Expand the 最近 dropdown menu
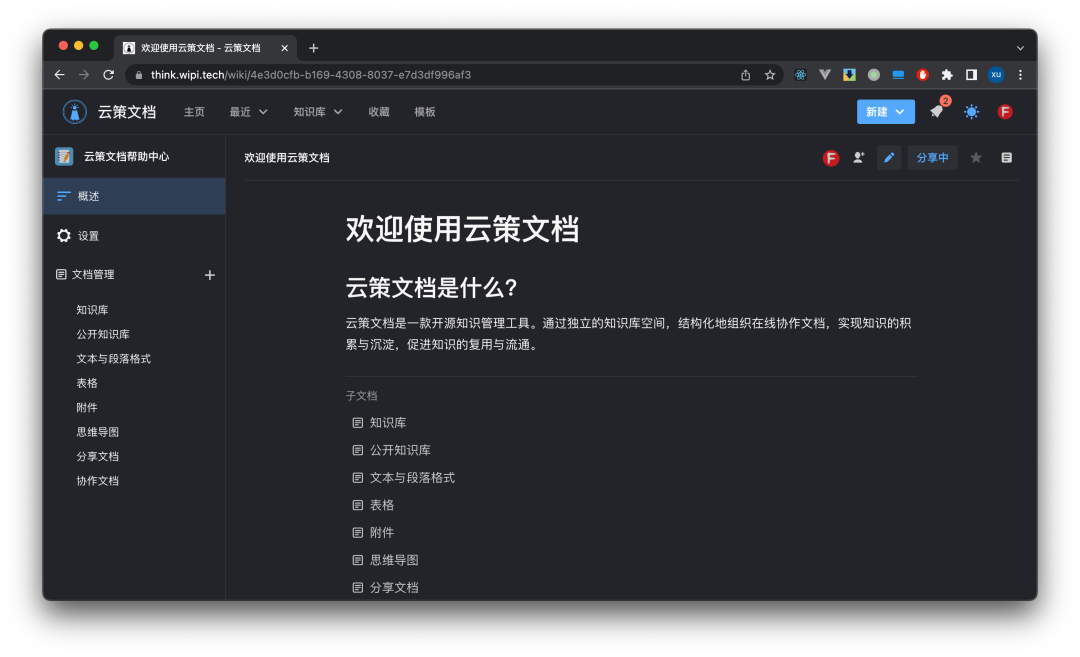The height and width of the screenshot is (657, 1080). [x=248, y=112]
